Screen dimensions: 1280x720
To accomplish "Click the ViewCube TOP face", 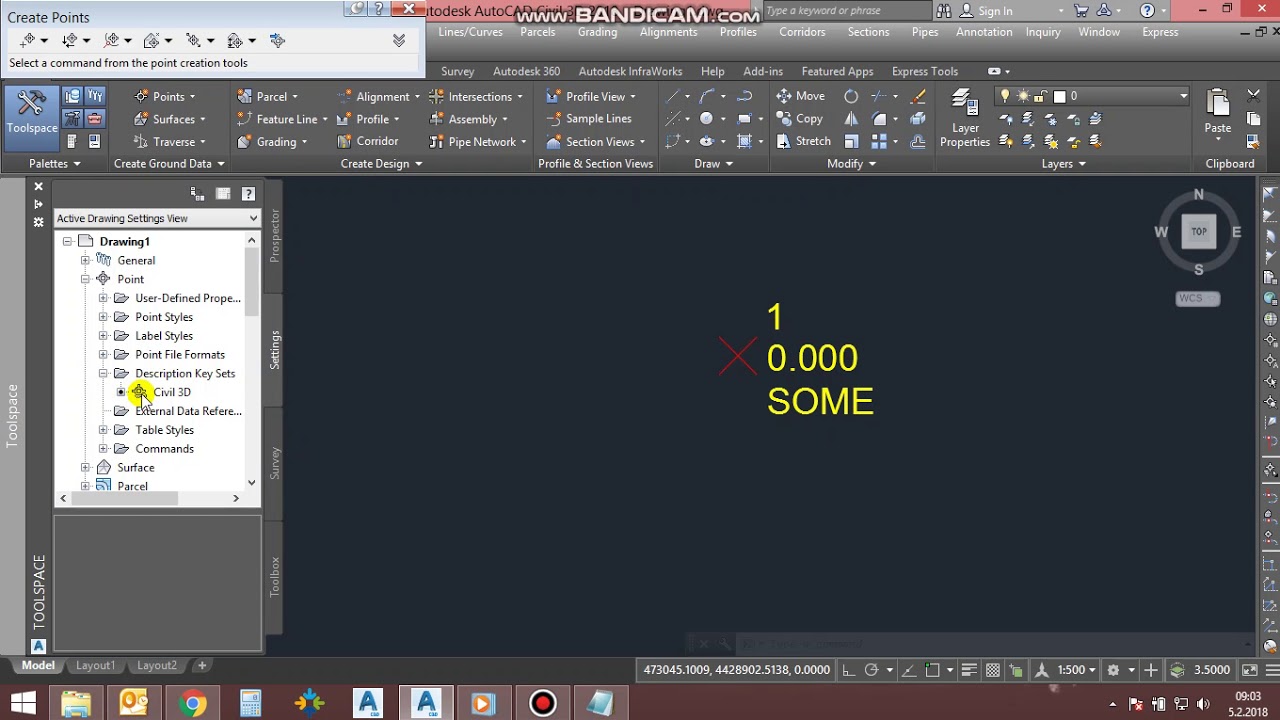I will (x=1198, y=231).
